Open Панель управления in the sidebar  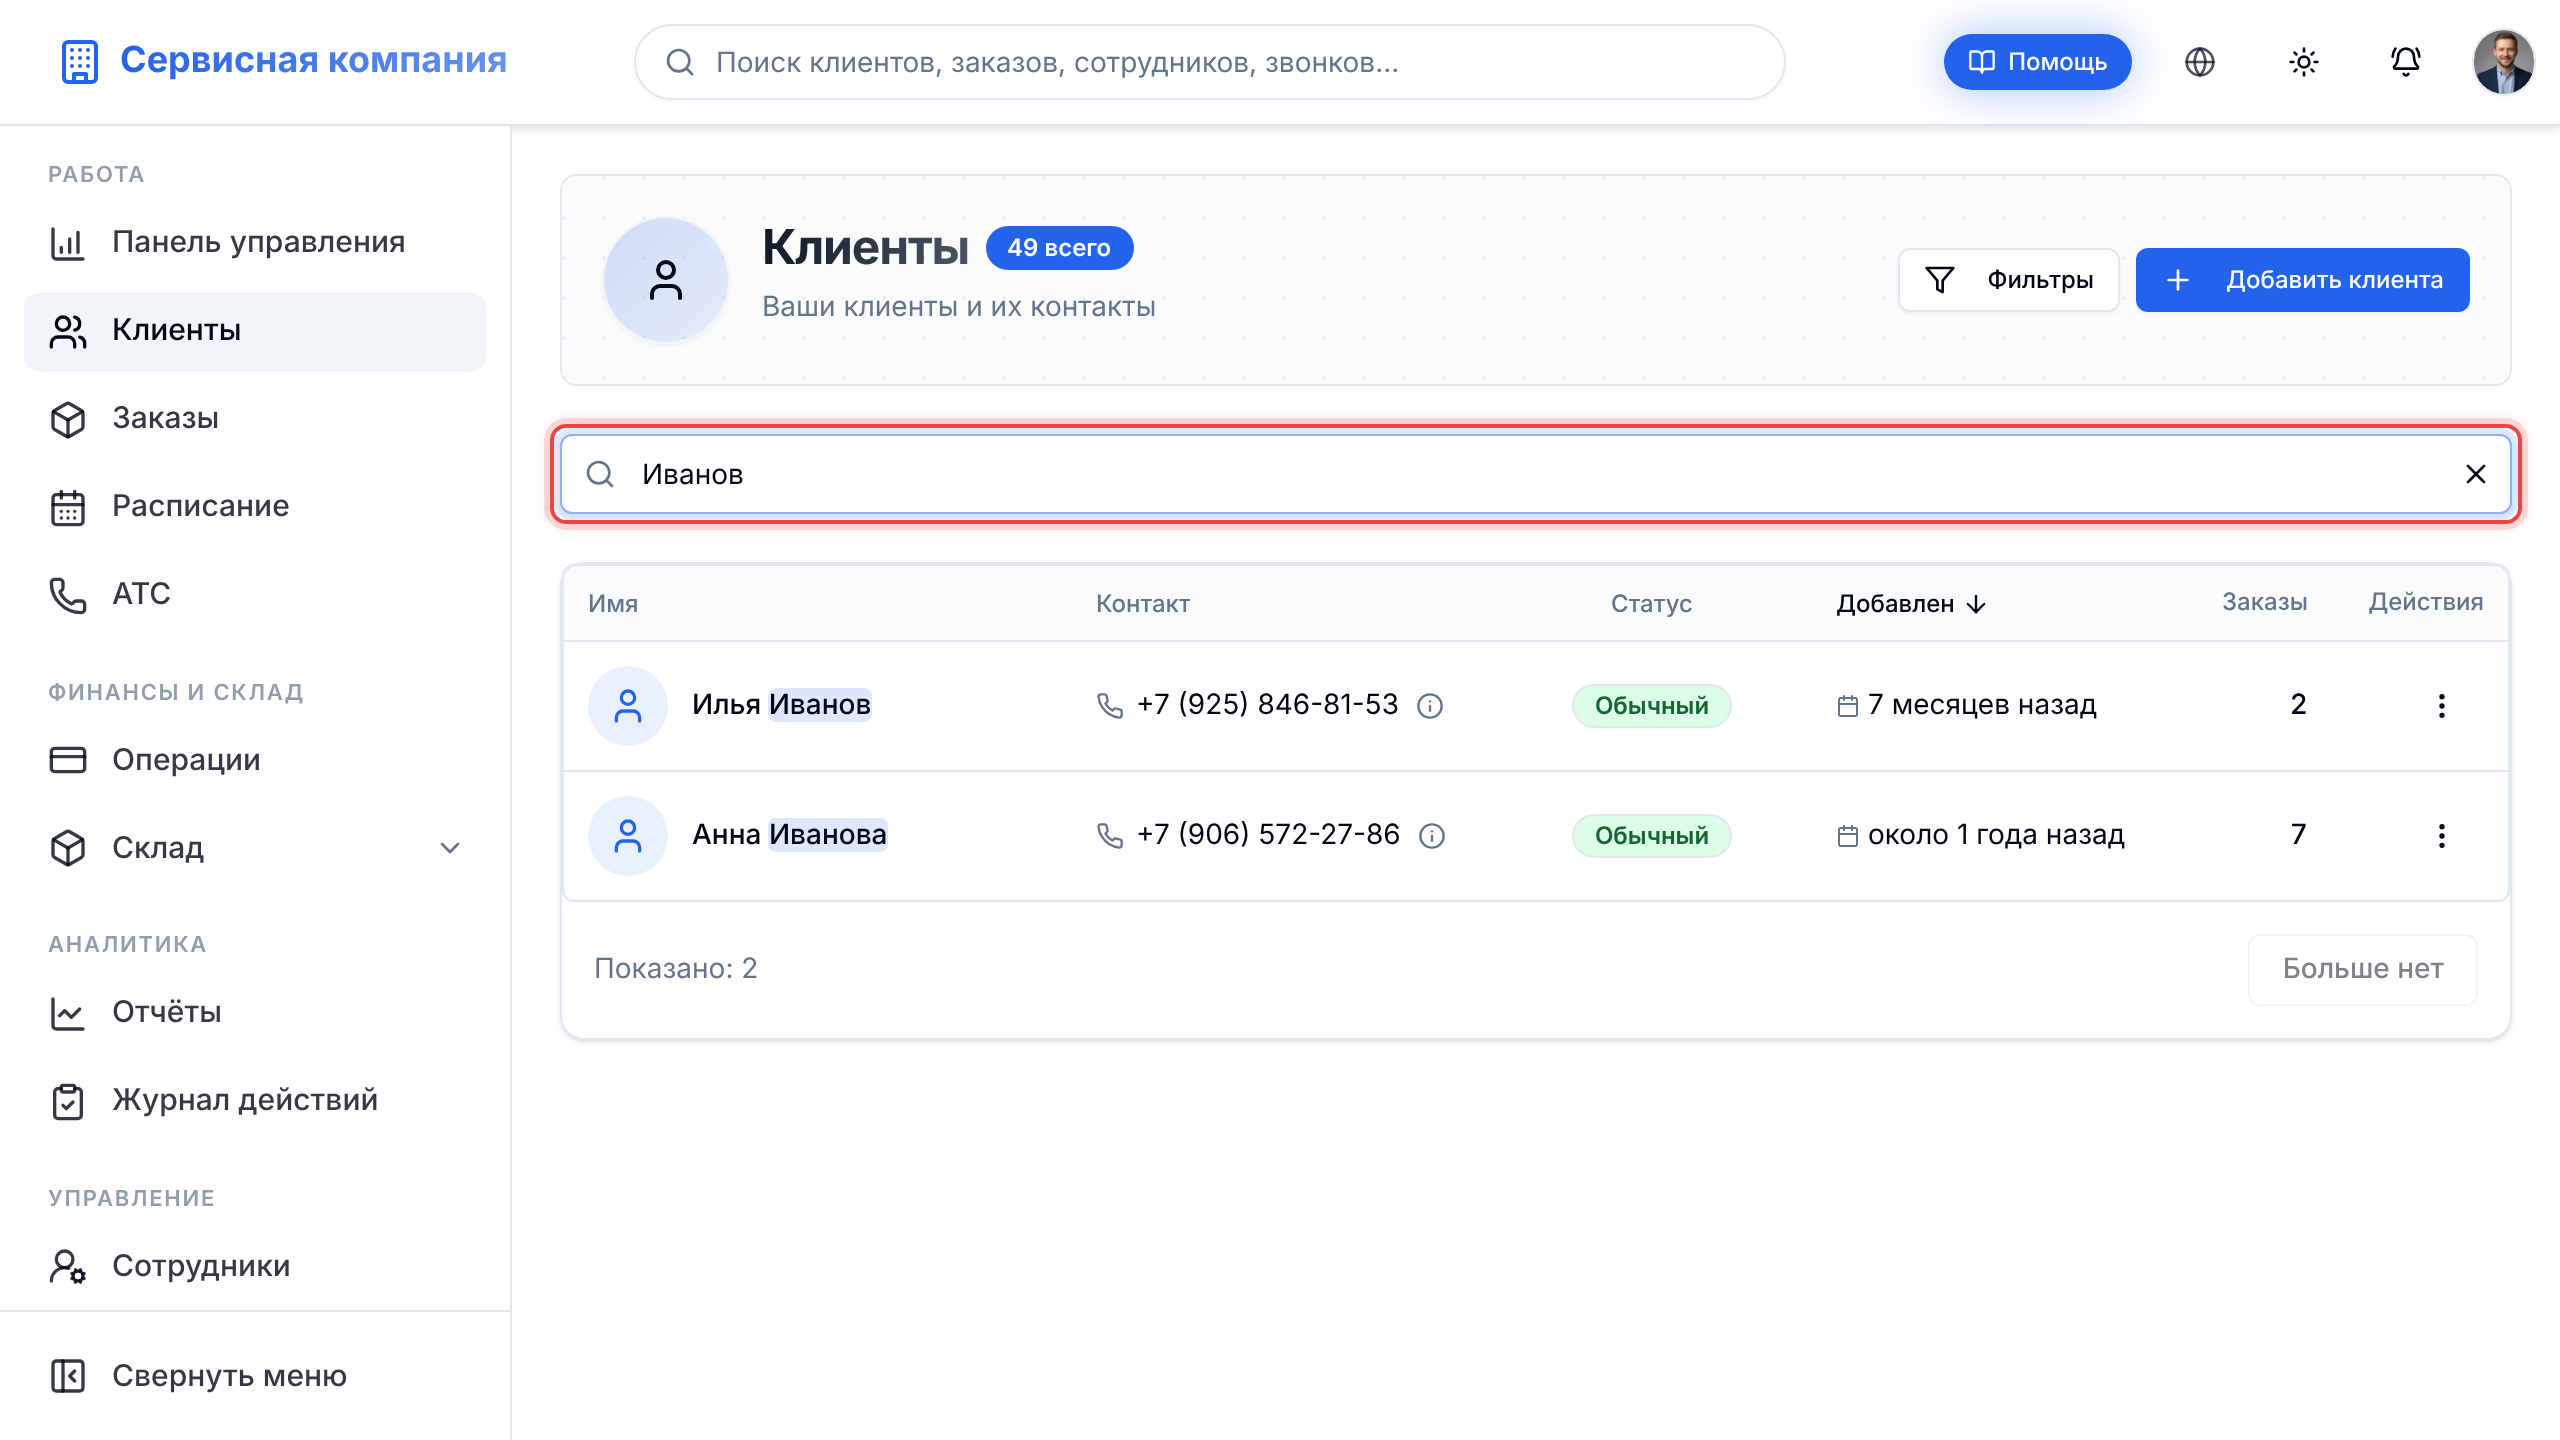[x=255, y=243]
